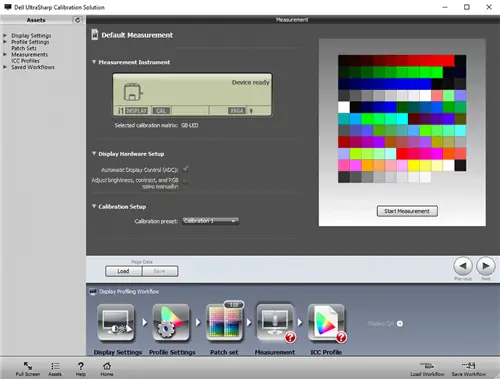Maximize the Dell UltraSharp Calibration window
The height and width of the screenshot is (379, 500).
pos(467,7)
